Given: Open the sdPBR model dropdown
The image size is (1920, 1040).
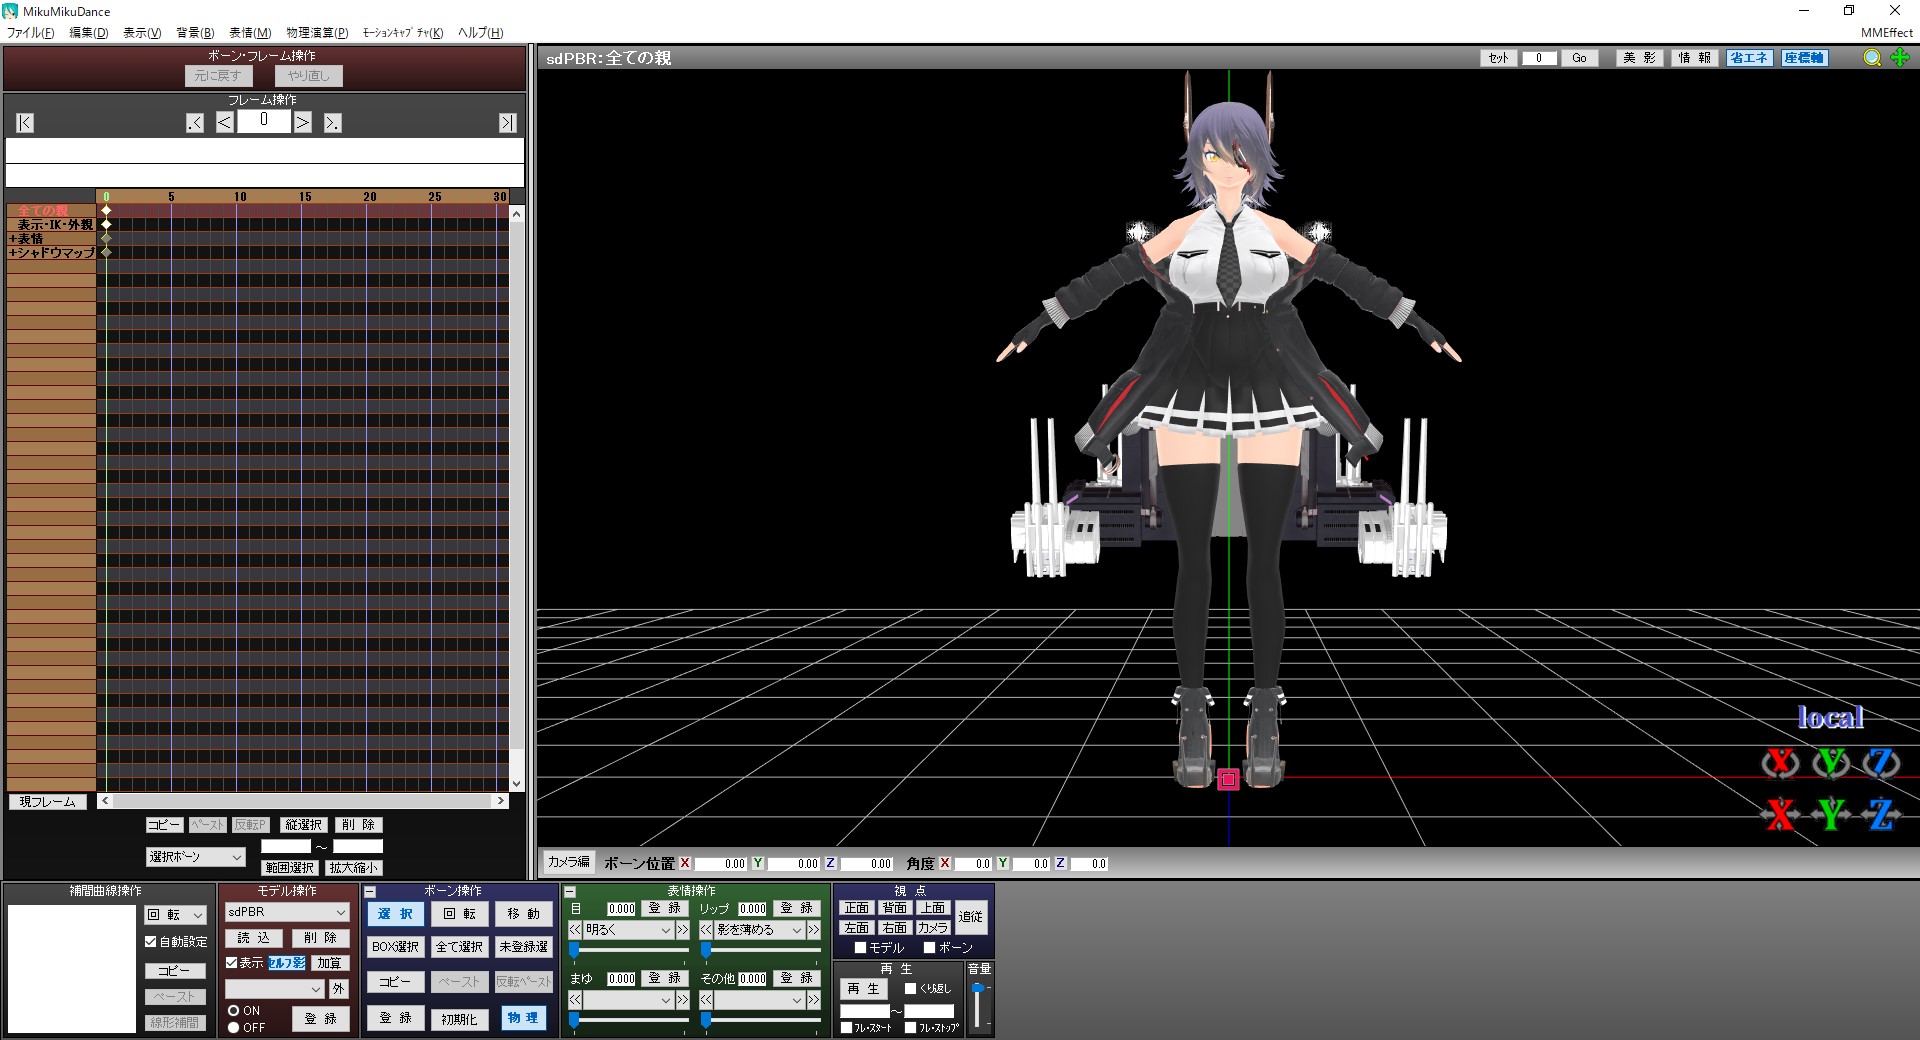Looking at the screenshot, I should (x=287, y=912).
